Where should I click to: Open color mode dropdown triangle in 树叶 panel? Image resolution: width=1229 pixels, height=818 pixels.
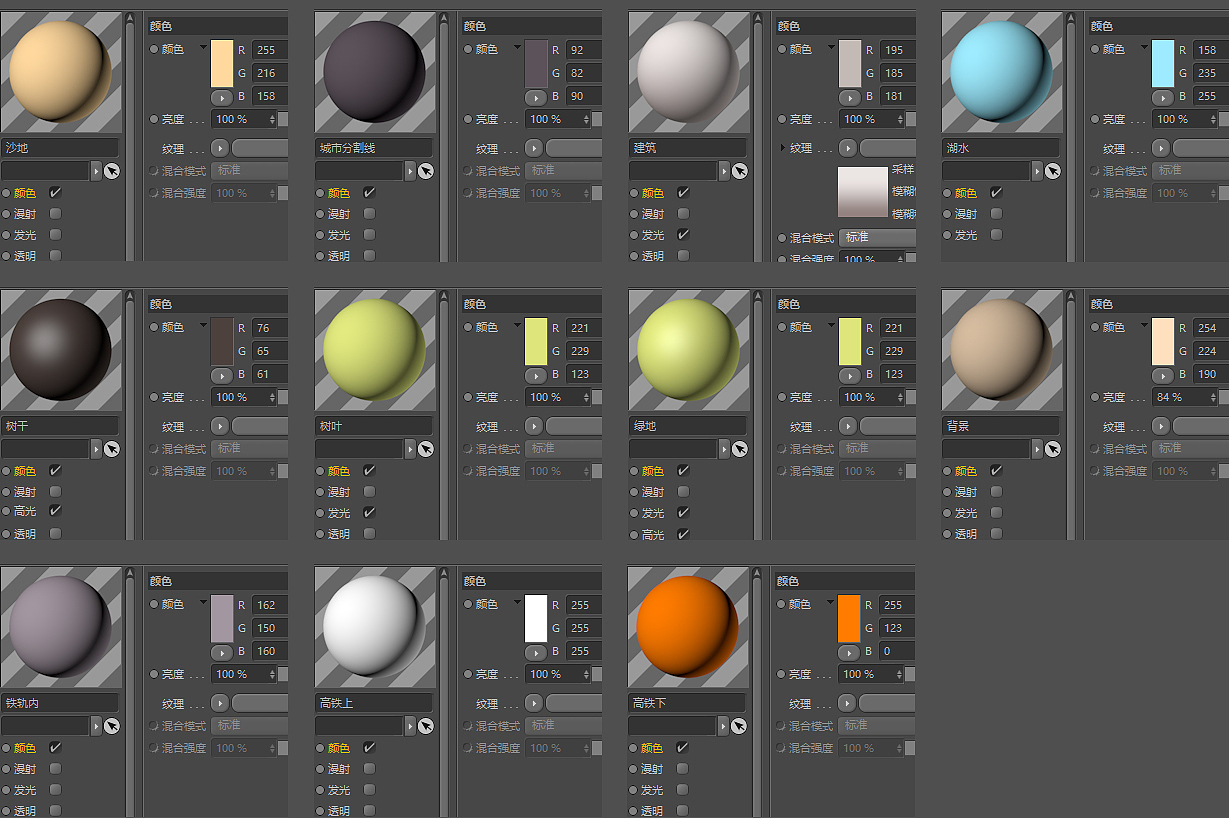(x=517, y=326)
